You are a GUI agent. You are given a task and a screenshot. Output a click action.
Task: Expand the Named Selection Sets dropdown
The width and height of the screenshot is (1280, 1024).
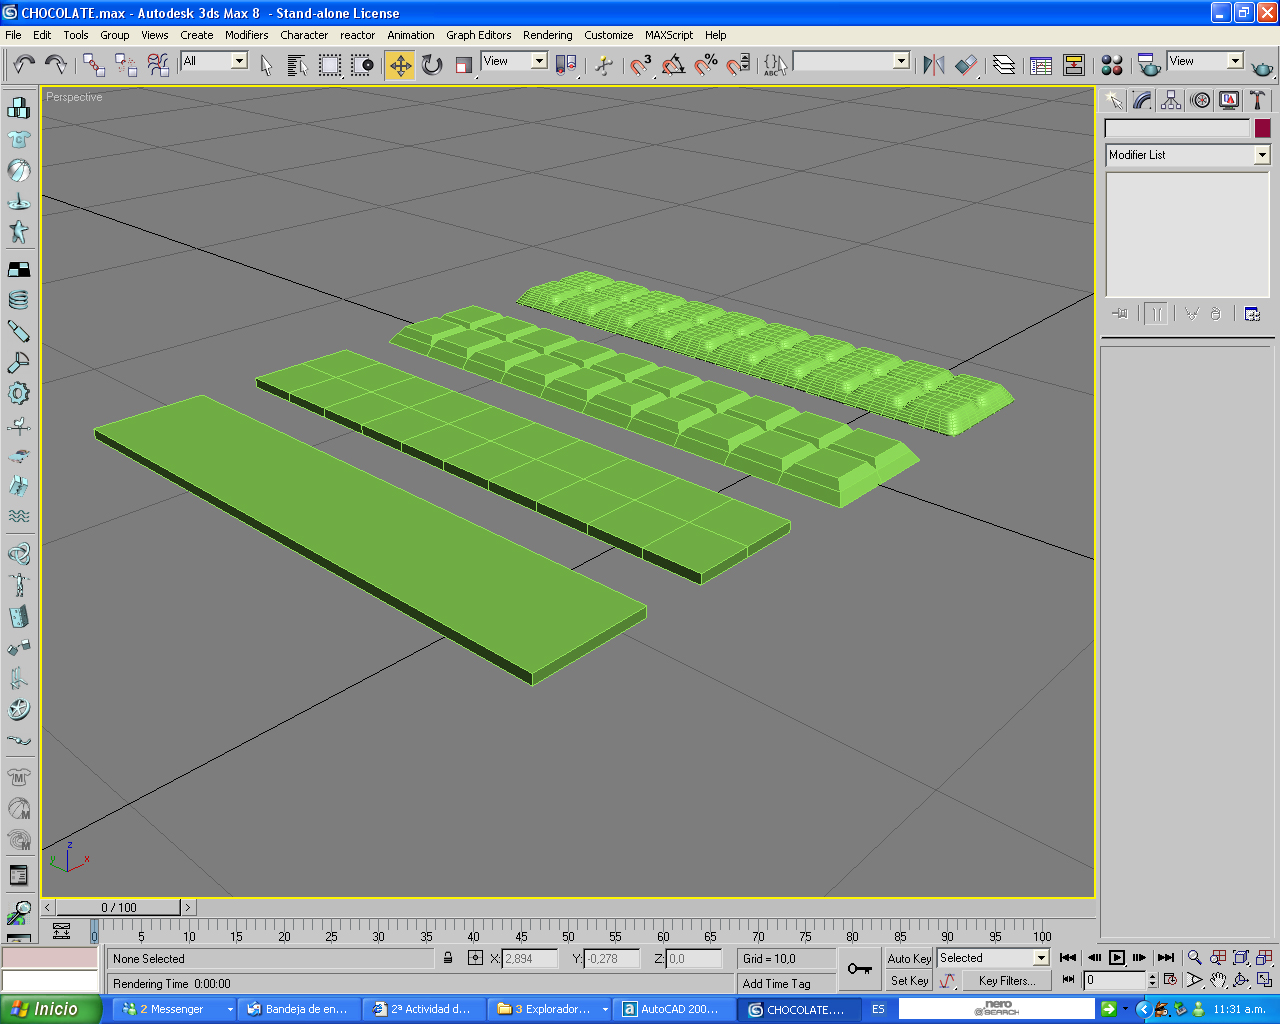(x=851, y=61)
